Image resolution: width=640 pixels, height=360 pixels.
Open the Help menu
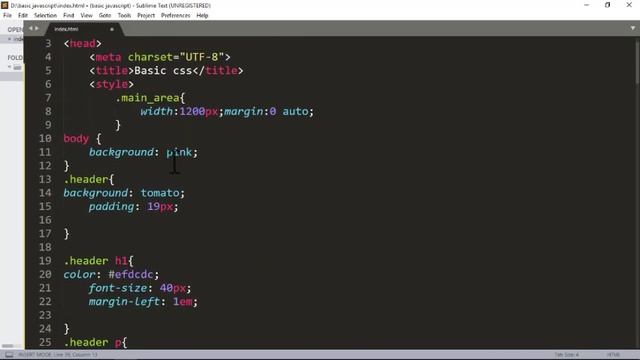202,16
